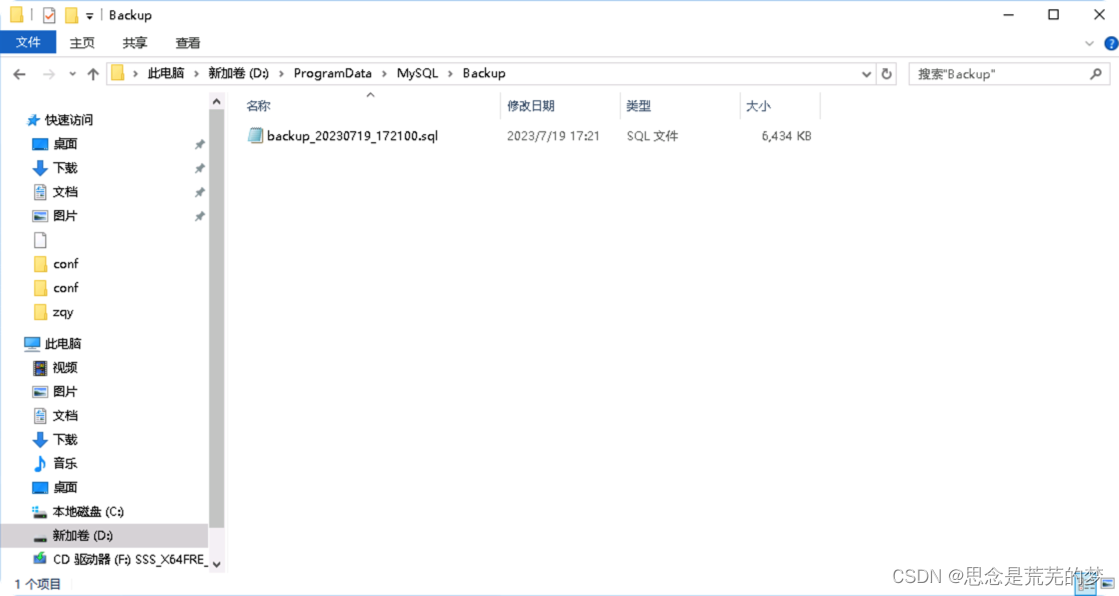The width and height of the screenshot is (1119, 596).
Task: Open 本地磁盘 (C:) drive
Action: pyautogui.click(x=88, y=512)
